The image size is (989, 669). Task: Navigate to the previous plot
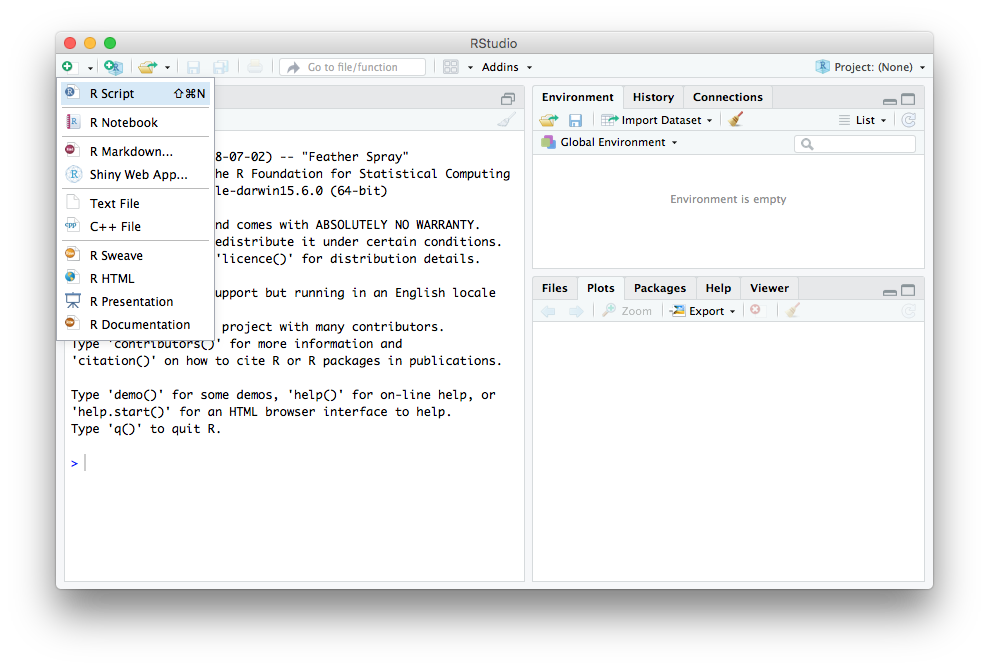click(x=550, y=310)
